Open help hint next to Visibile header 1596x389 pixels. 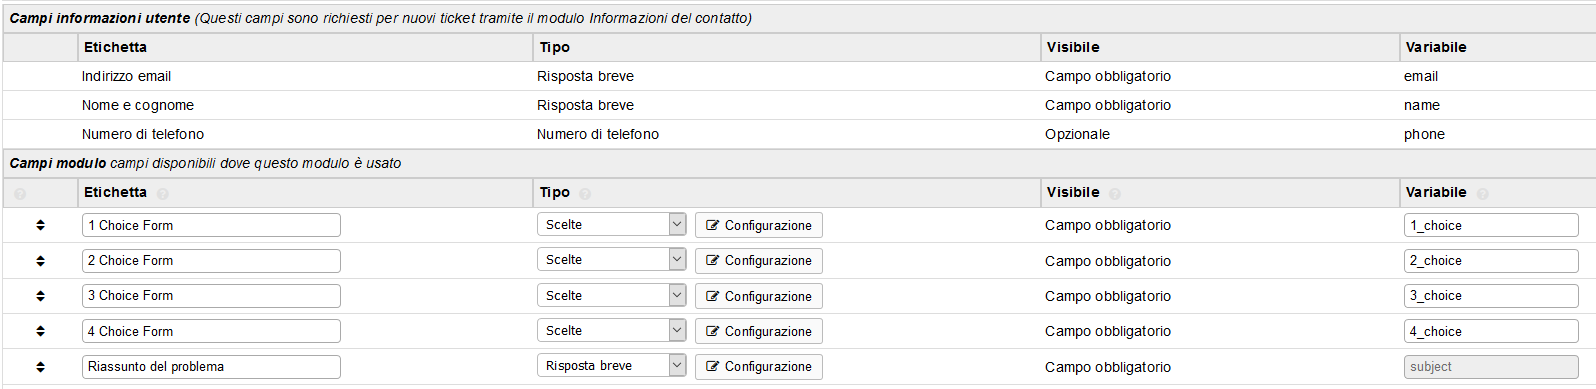point(1115,193)
